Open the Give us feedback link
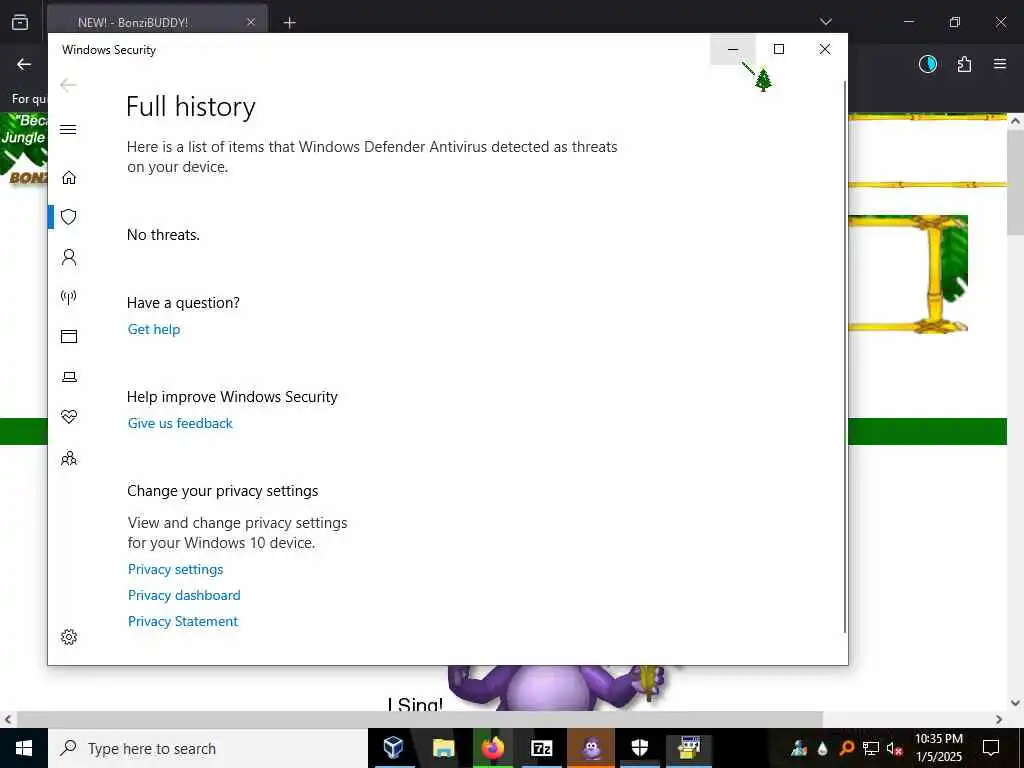 coord(180,423)
